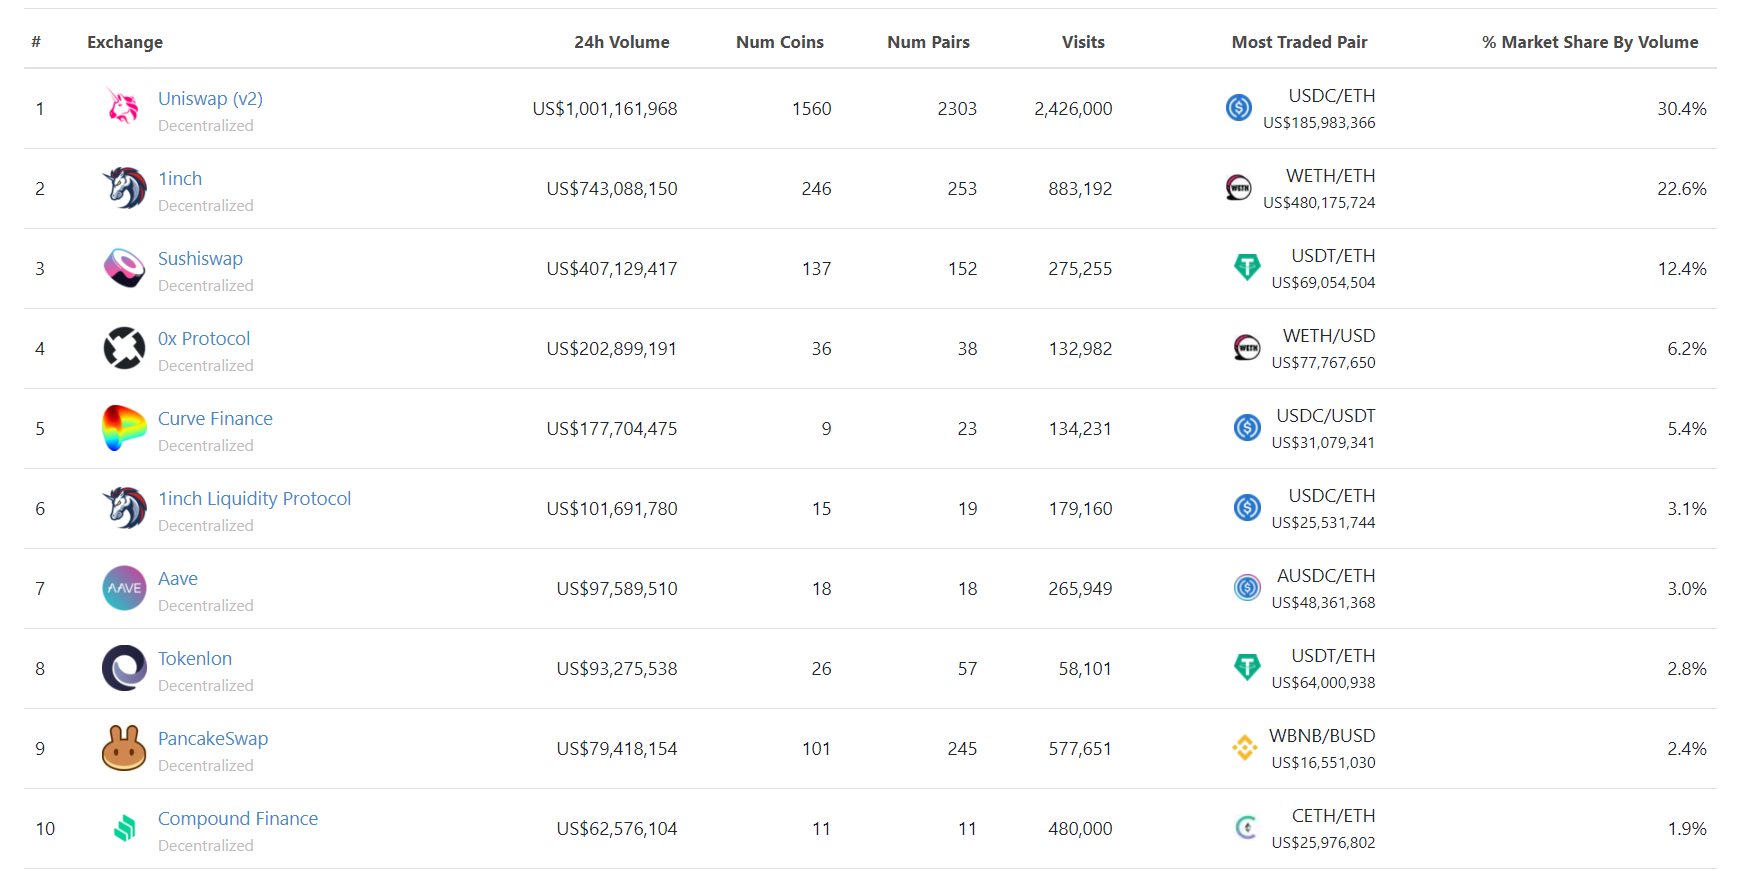
Task: Click the Tokenlon logo icon
Action: (x=124, y=668)
